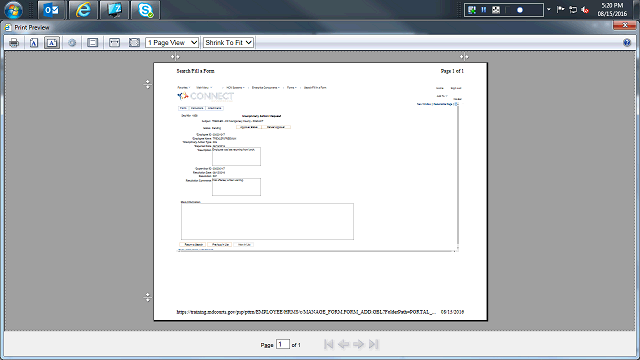This screenshot has height=360, width=640.
Task: Select View Full Page icon
Action: pos(134,42)
